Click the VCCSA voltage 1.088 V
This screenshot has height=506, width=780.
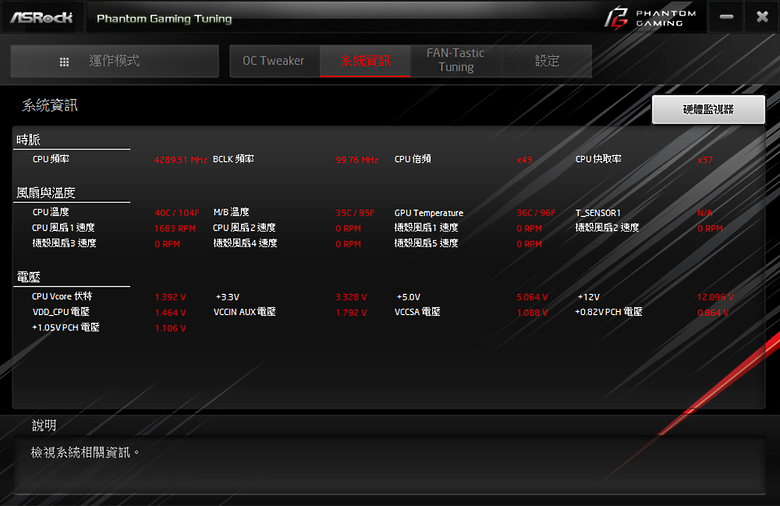click(532, 312)
